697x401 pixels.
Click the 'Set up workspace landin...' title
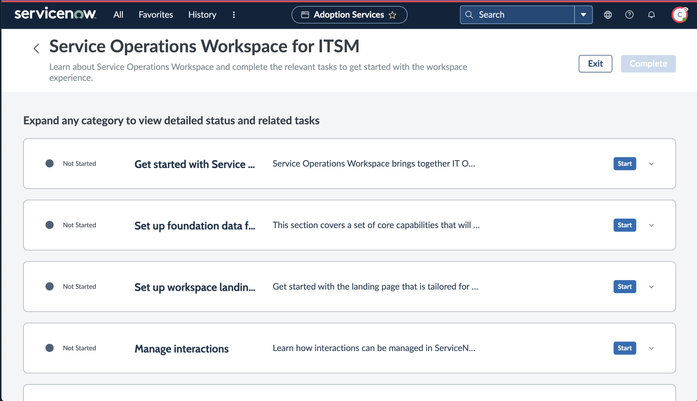(x=195, y=287)
